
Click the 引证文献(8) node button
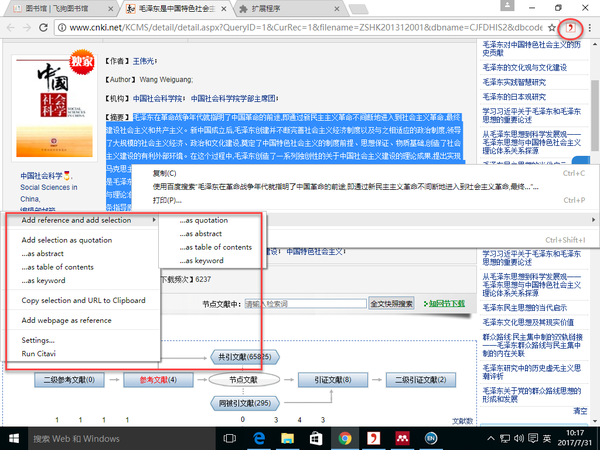(333, 380)
